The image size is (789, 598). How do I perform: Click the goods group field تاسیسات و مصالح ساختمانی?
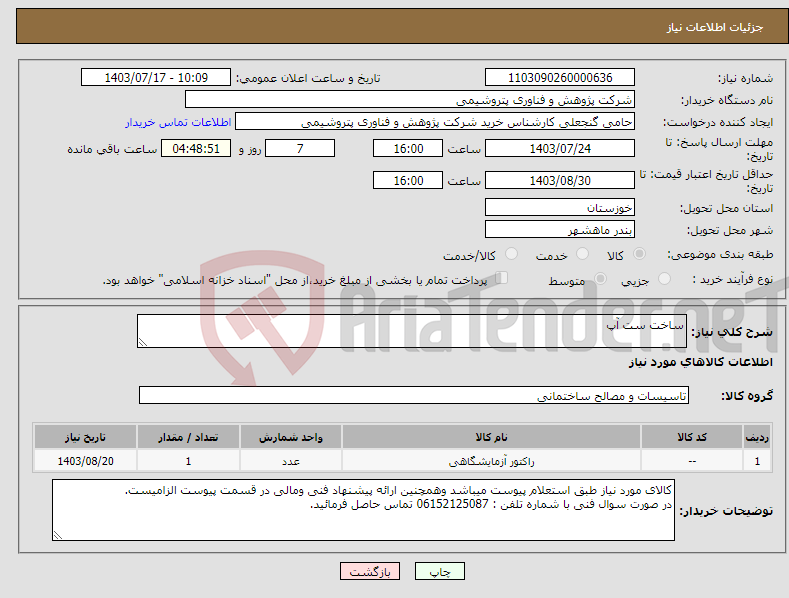click(414, 396)
